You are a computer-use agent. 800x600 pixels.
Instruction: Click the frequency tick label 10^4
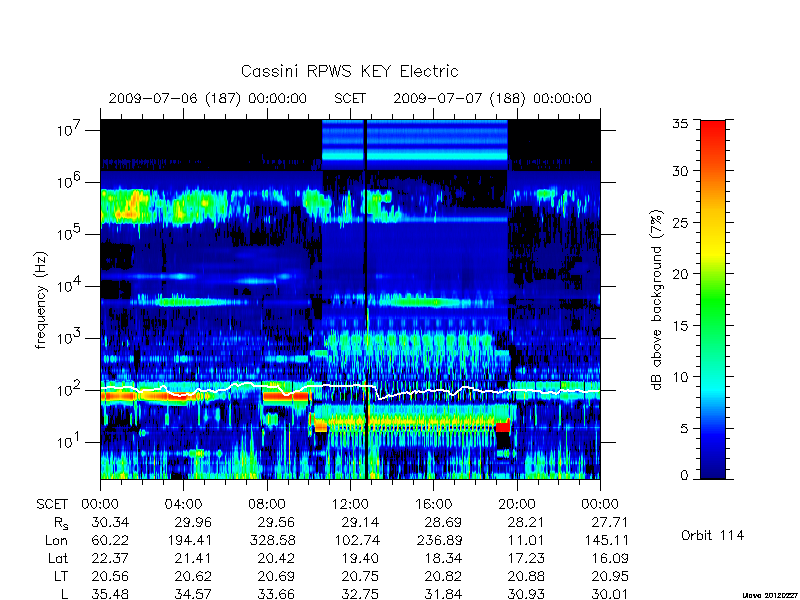click(x=71, y=286)
